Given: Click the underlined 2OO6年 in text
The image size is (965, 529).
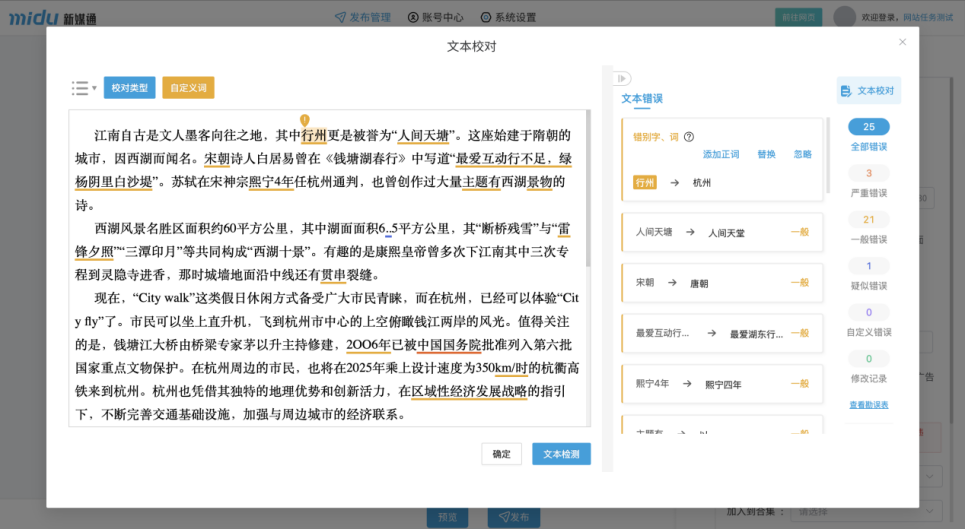Looking at the screenshot, I should [x=369, y=345].
